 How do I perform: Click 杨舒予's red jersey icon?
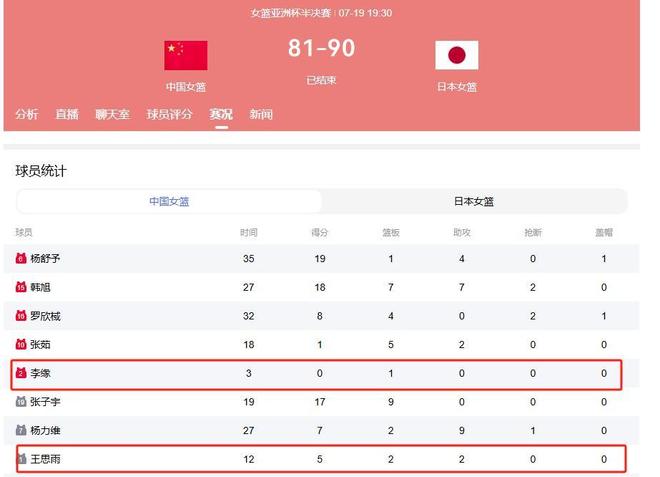point(21,258)
